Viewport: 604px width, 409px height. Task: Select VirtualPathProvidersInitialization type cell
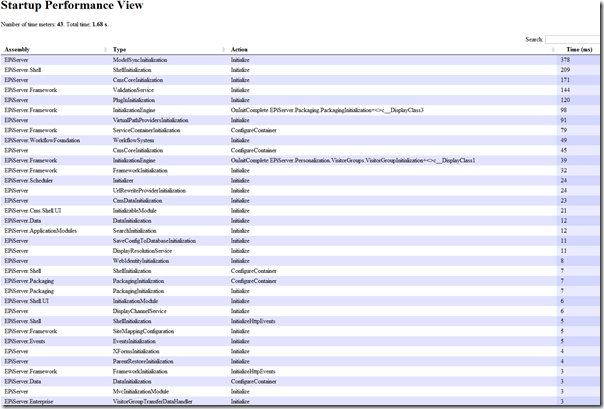point(151,120)
